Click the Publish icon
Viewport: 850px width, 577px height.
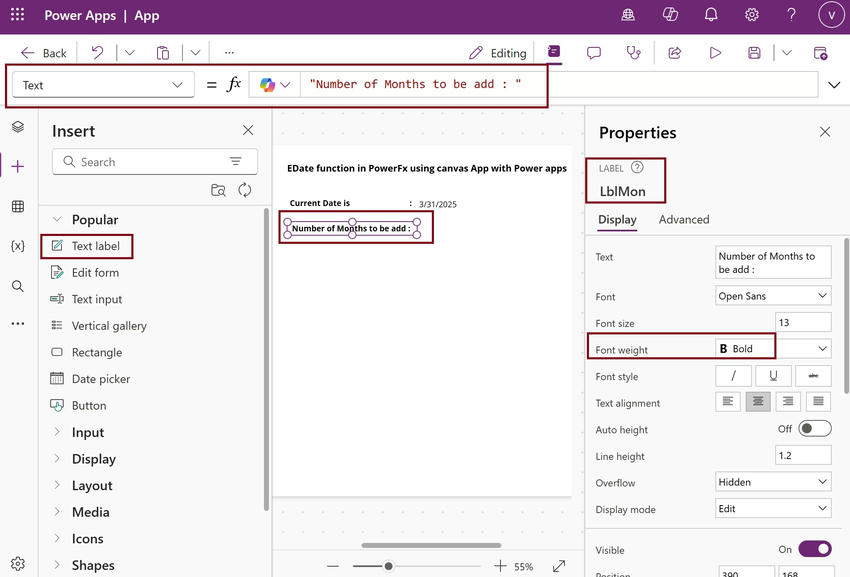point(820,53)
